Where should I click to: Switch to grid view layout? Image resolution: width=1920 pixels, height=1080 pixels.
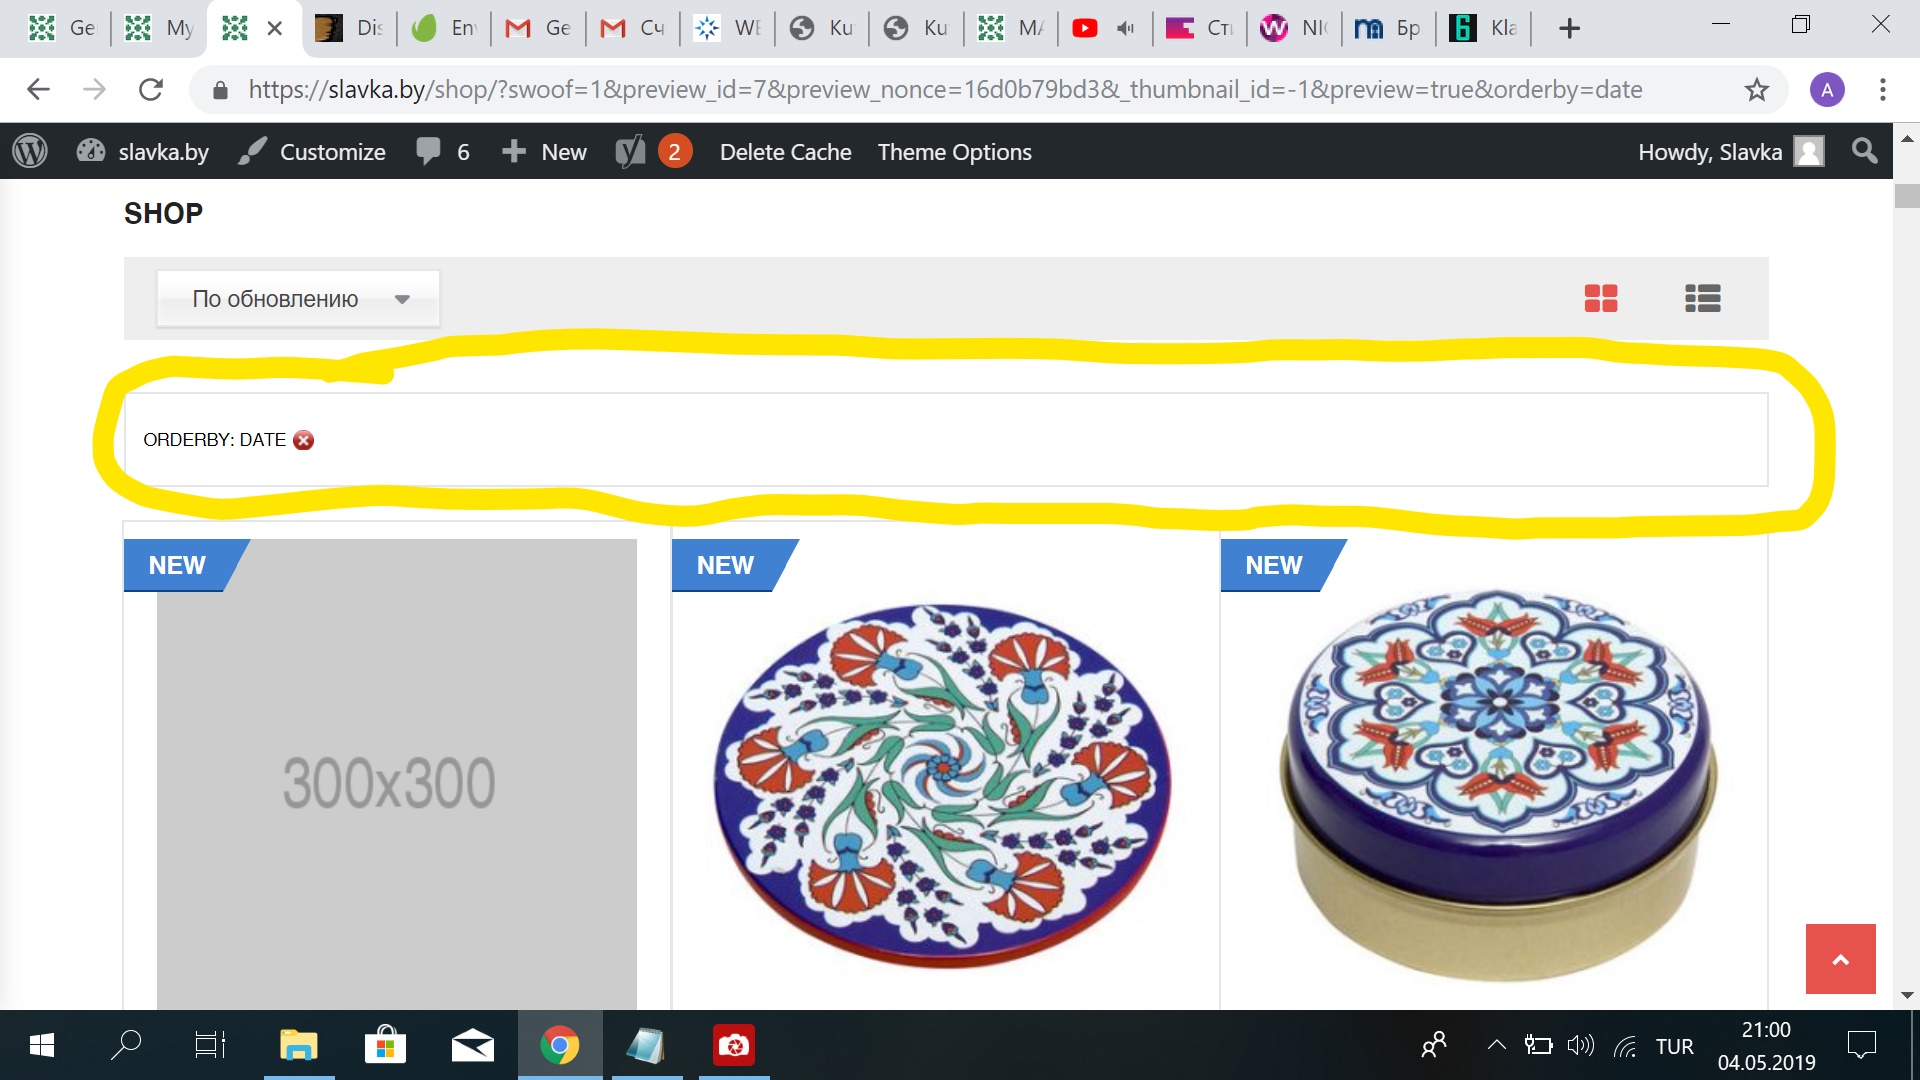coord(1601,298)
